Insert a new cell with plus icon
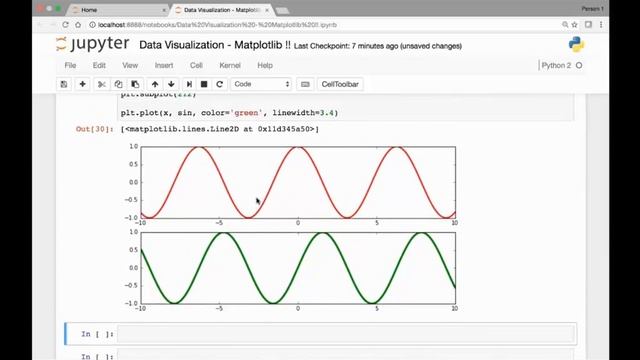The image size is (640, 360). coord(82,84)
